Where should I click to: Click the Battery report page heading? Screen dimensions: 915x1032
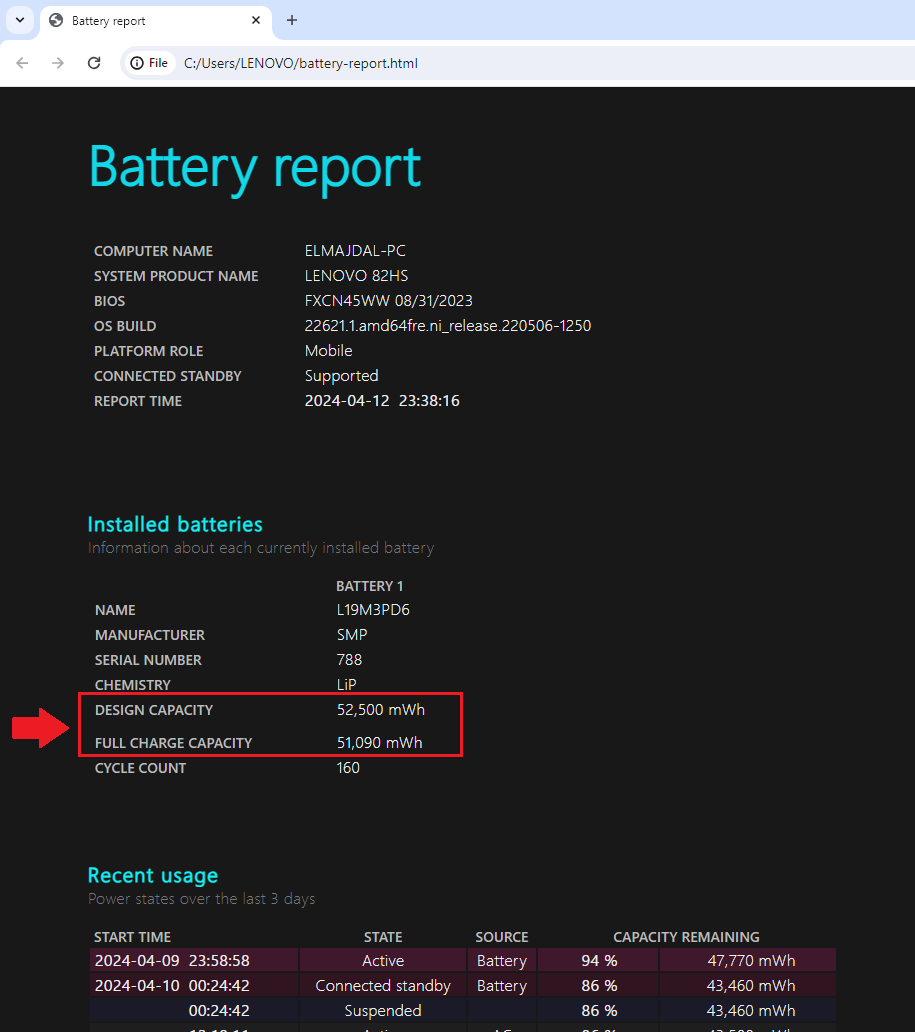(x=255, y=166)
